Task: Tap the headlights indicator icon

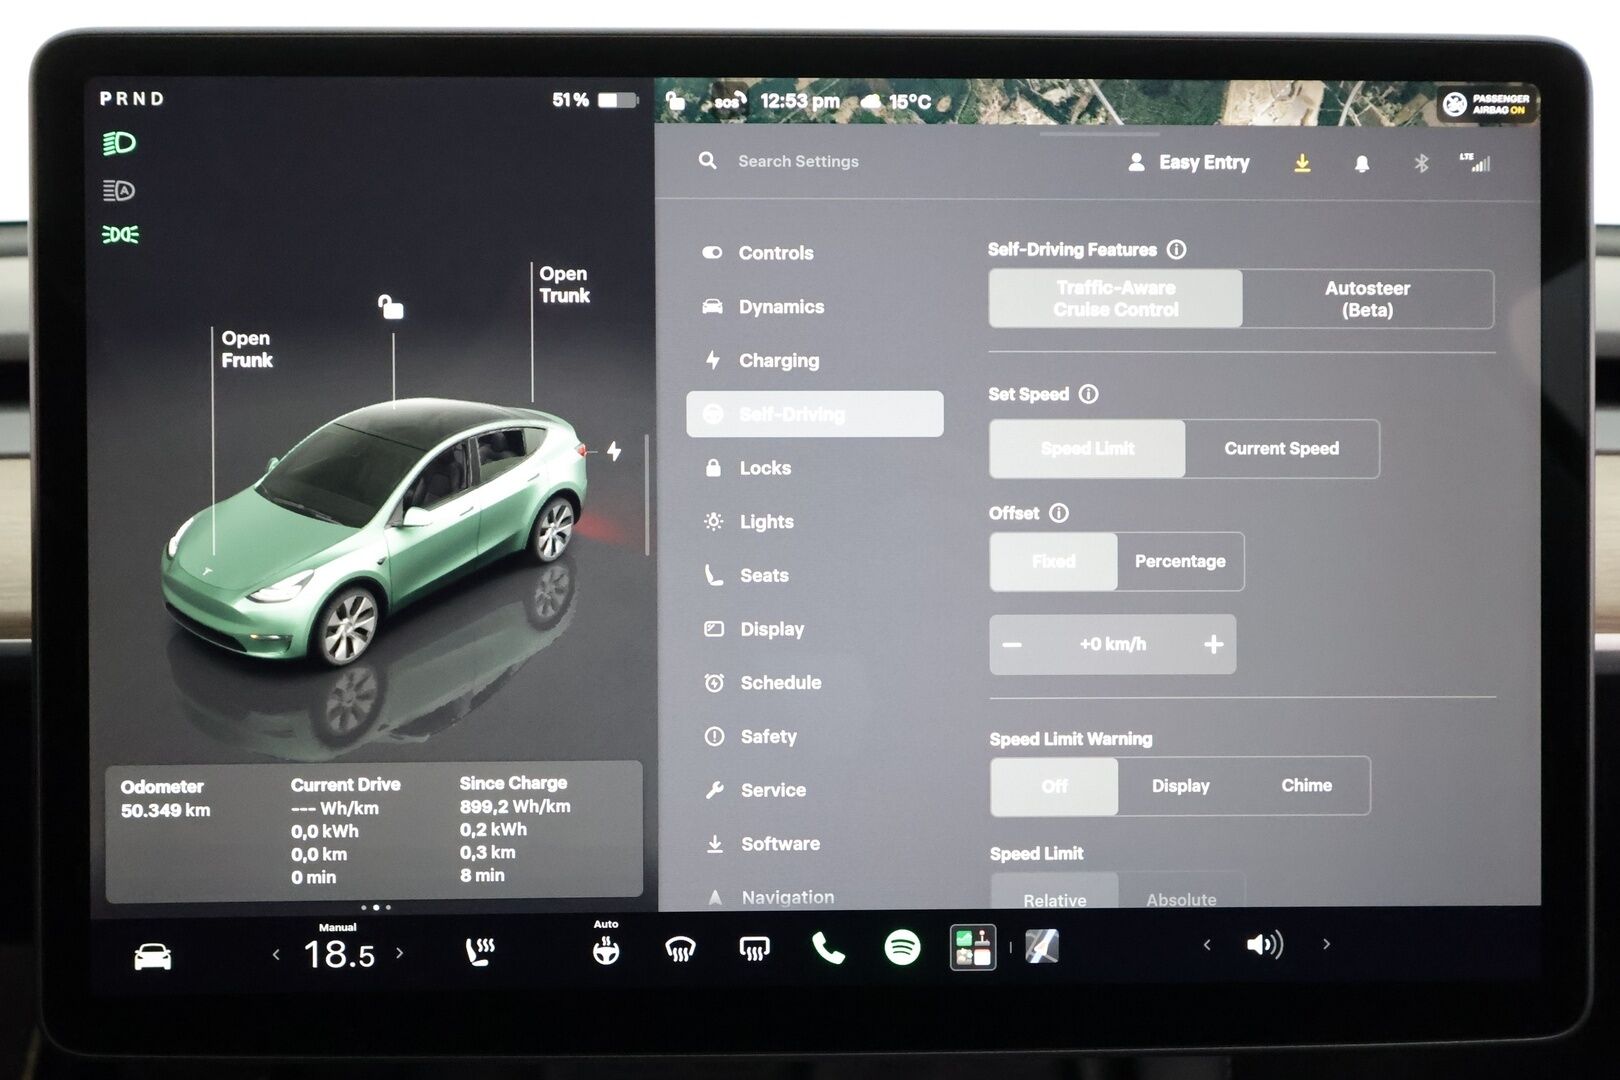Action: click(119, 143)
